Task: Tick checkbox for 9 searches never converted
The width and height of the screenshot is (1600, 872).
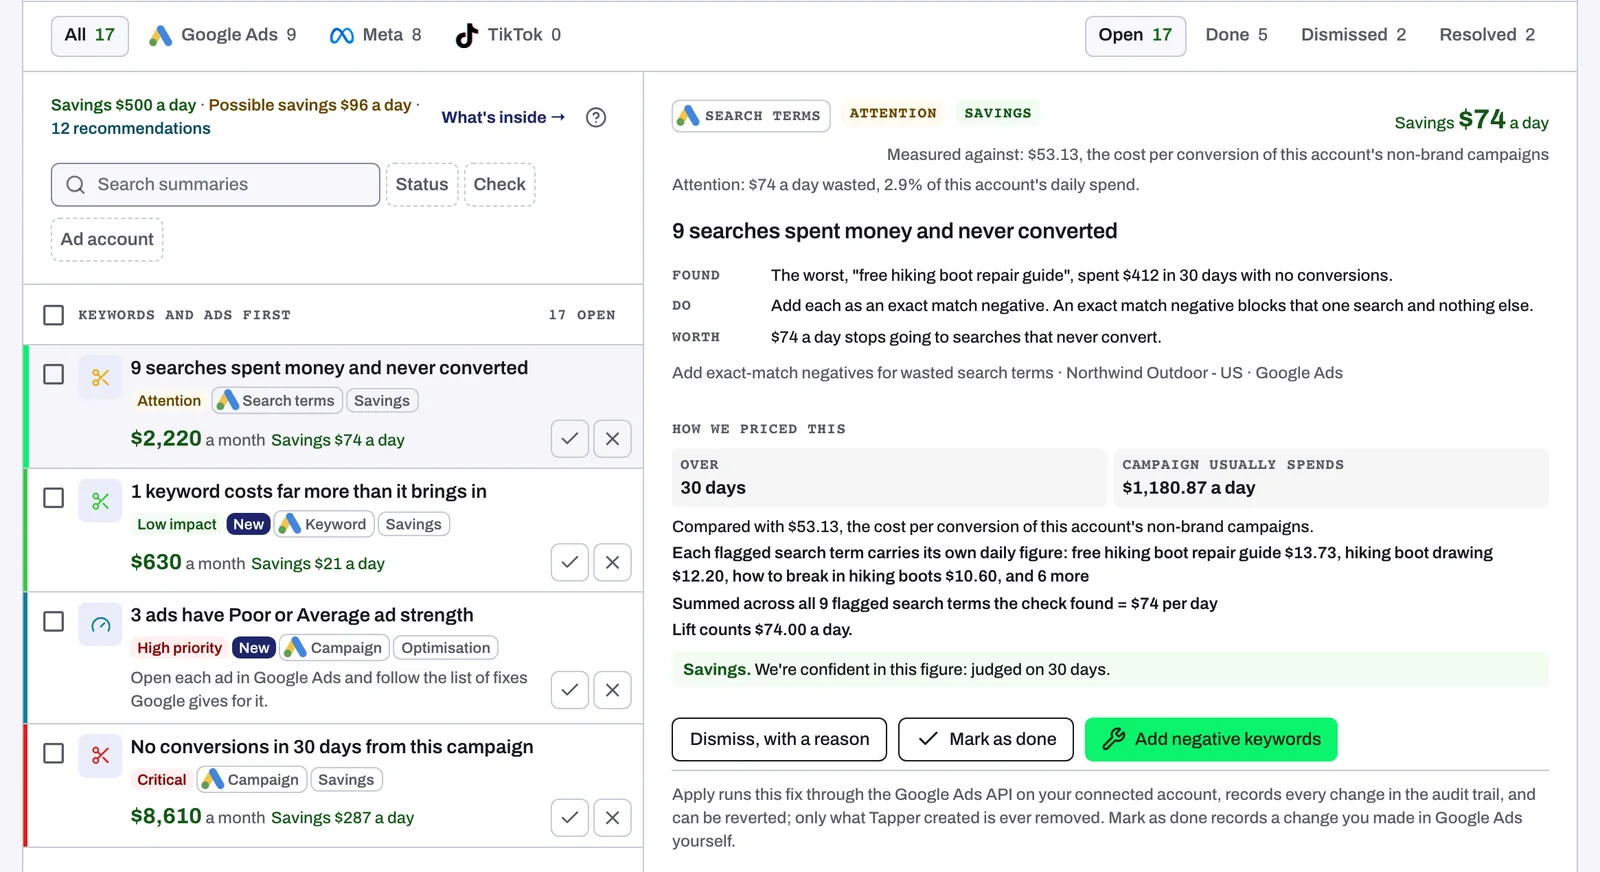Action: (54, 374)
